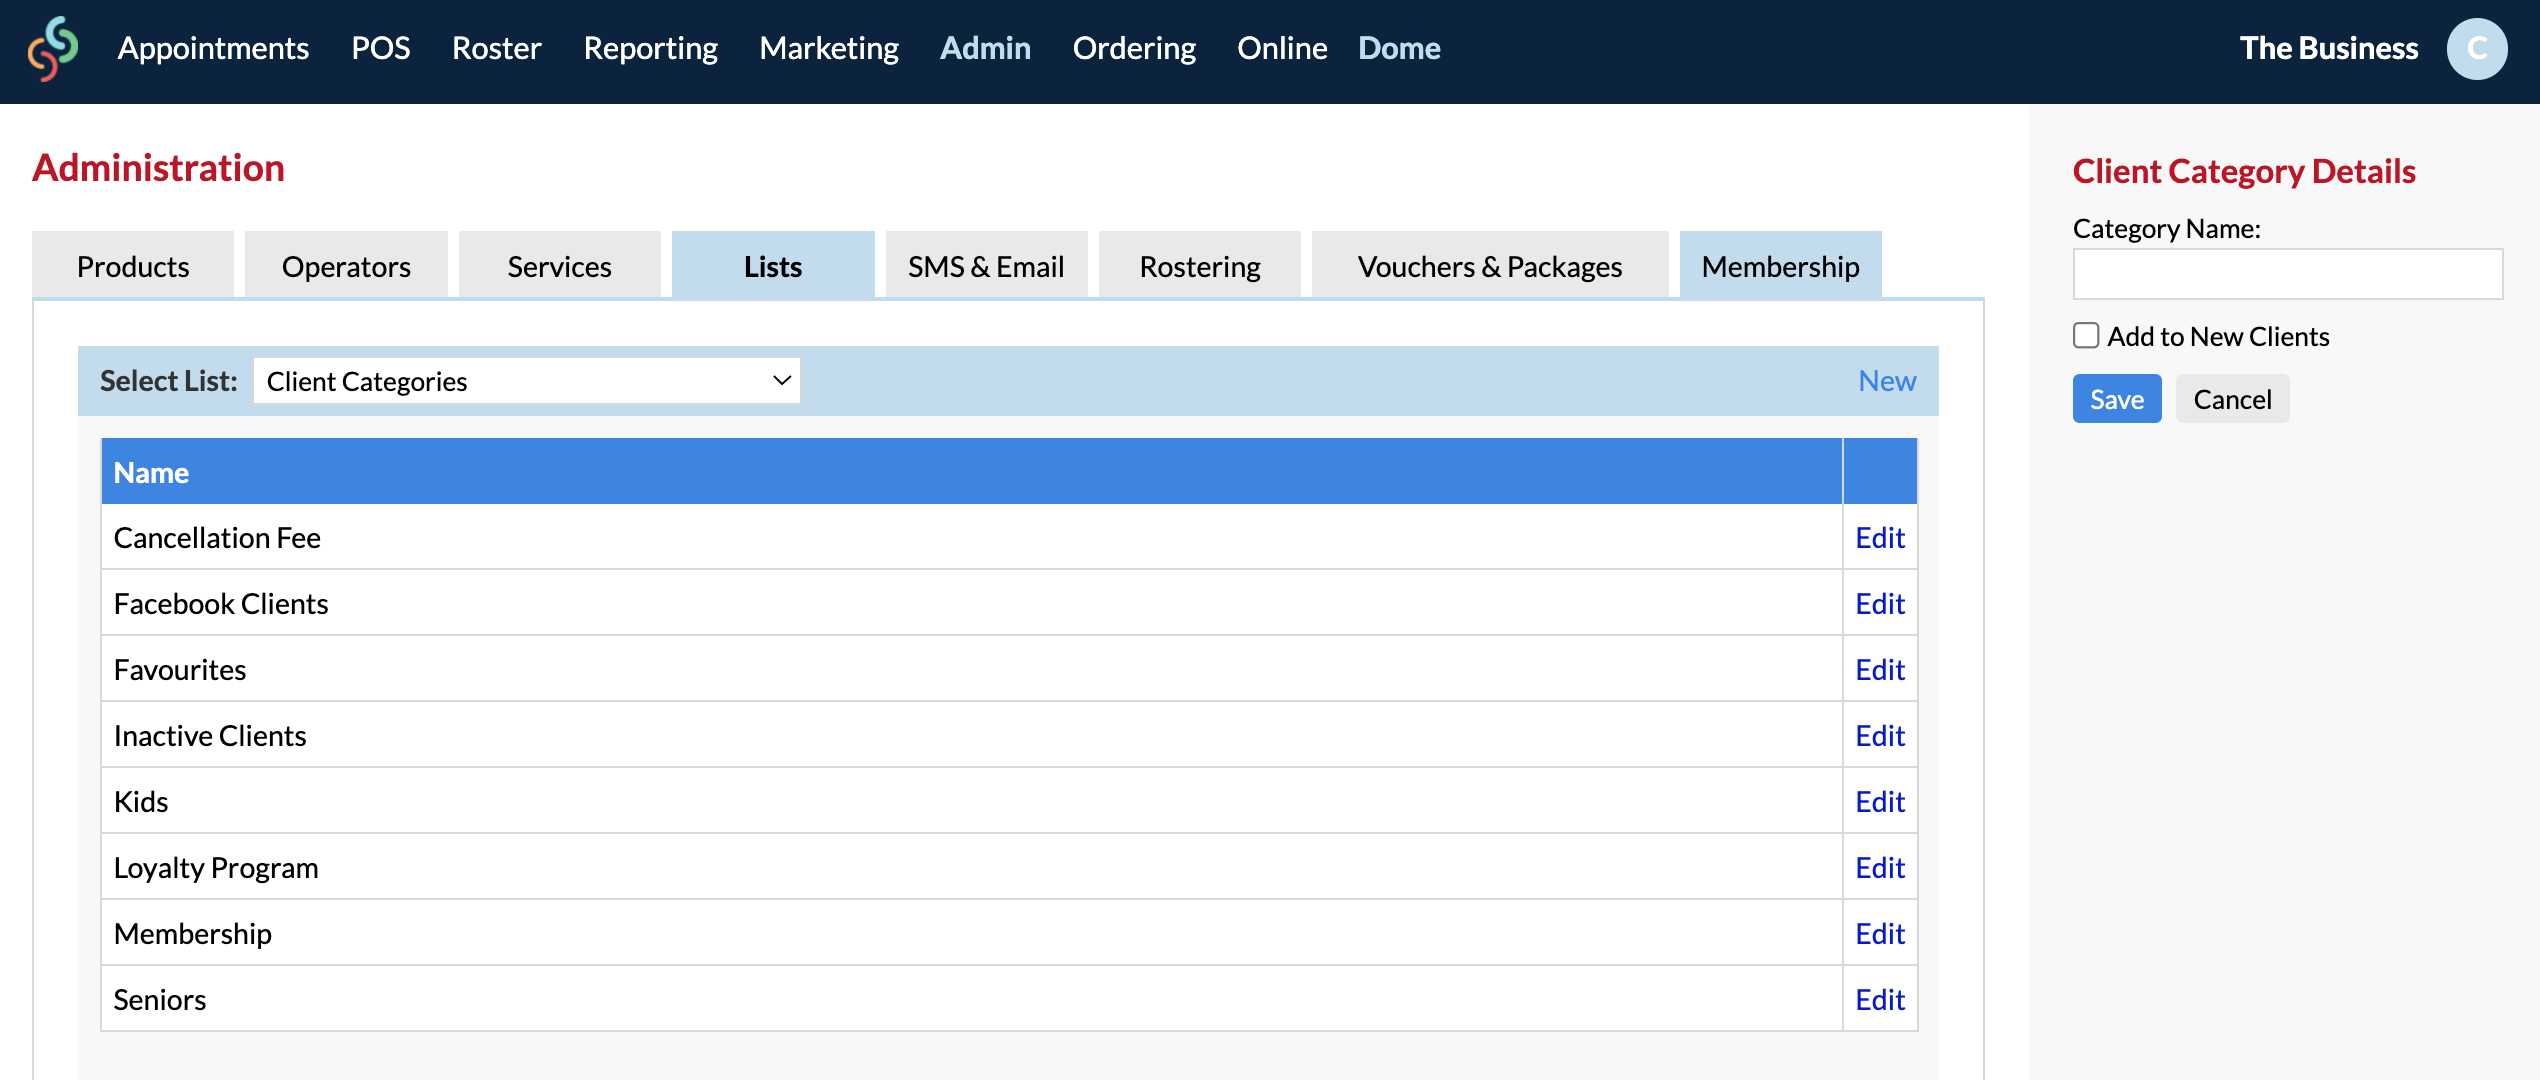Edit the Favourites category
The width and height of the screenshot is (2540, 1080).
tap(1880, 670)
